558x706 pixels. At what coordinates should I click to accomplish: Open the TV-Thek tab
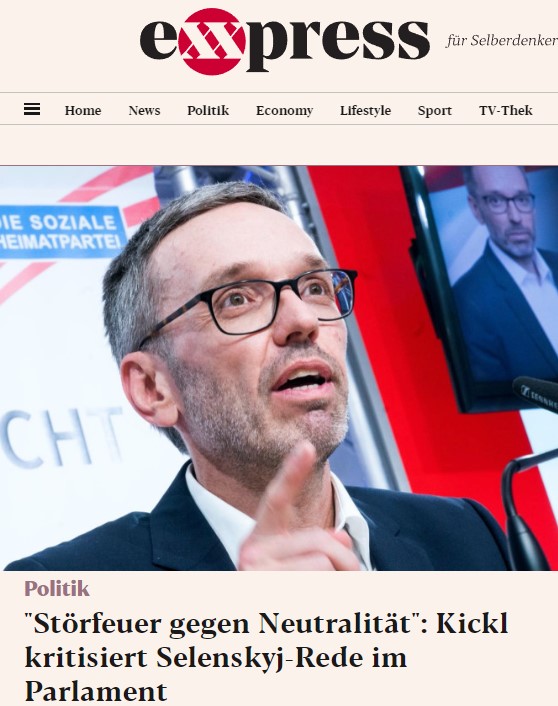point(506,110)
